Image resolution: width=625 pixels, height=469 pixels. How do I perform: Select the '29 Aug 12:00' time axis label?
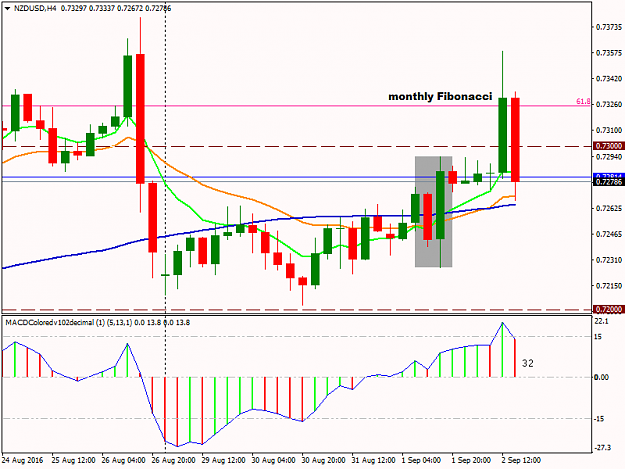click(x=223, y=460)
